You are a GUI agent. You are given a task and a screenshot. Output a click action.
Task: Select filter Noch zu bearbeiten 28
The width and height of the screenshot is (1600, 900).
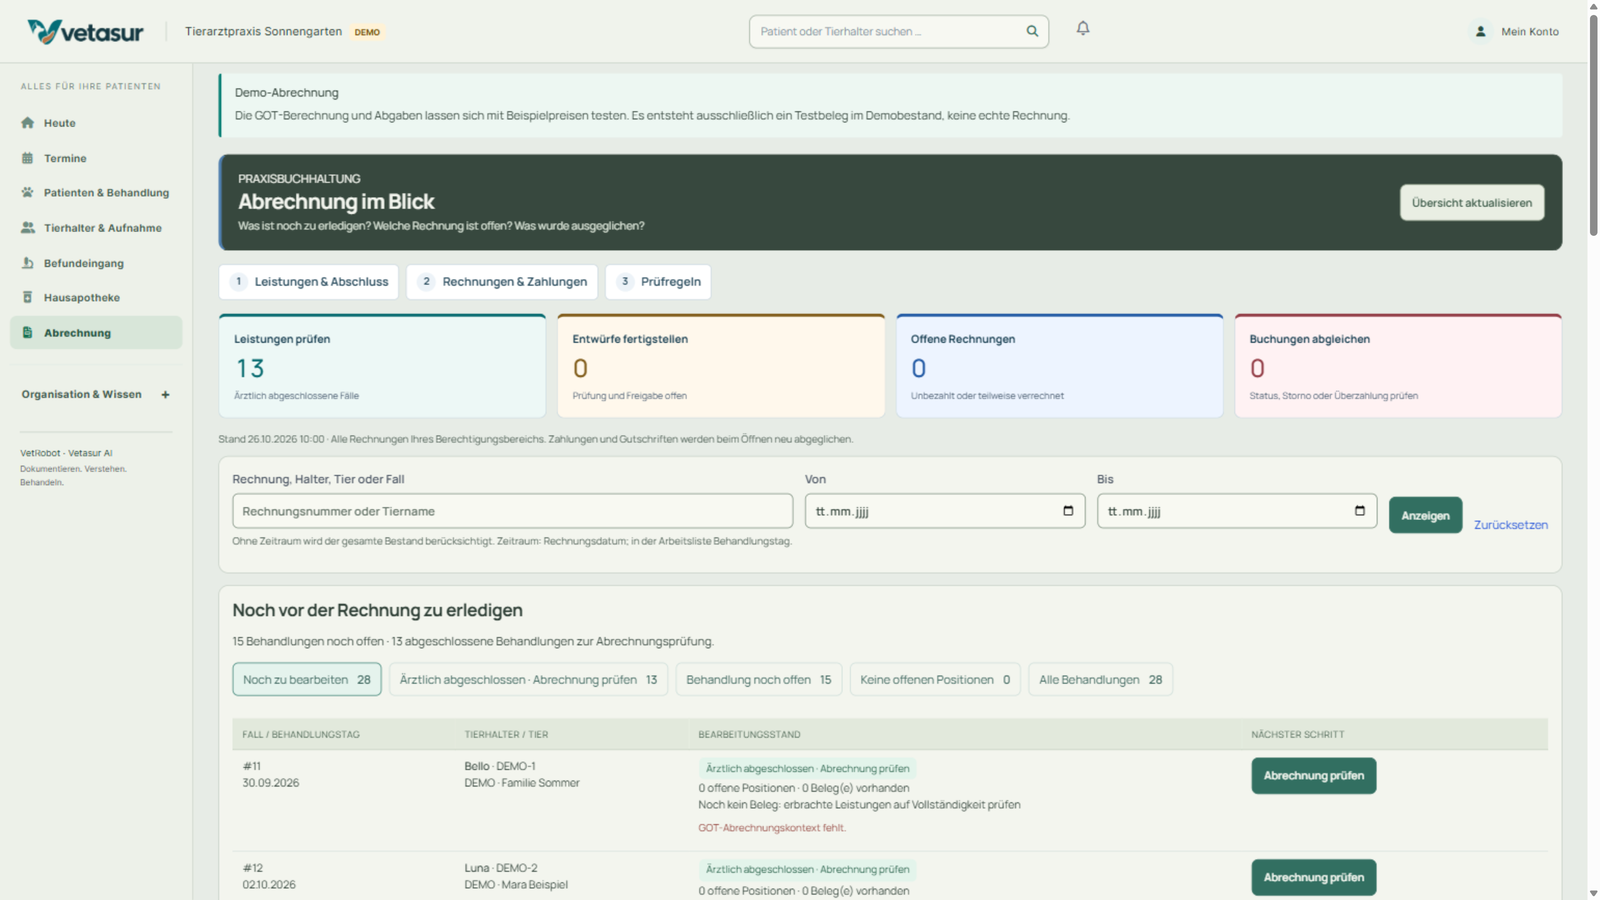click(307, 680)
